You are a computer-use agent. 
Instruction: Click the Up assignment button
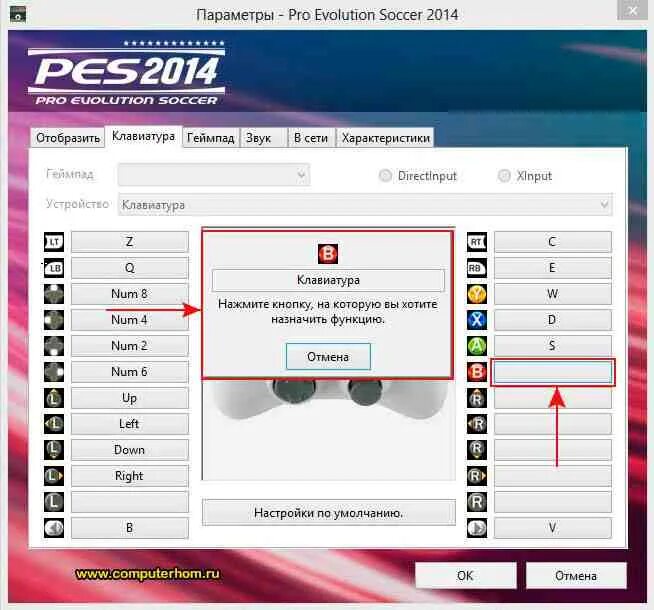click(x=130, y=398)
